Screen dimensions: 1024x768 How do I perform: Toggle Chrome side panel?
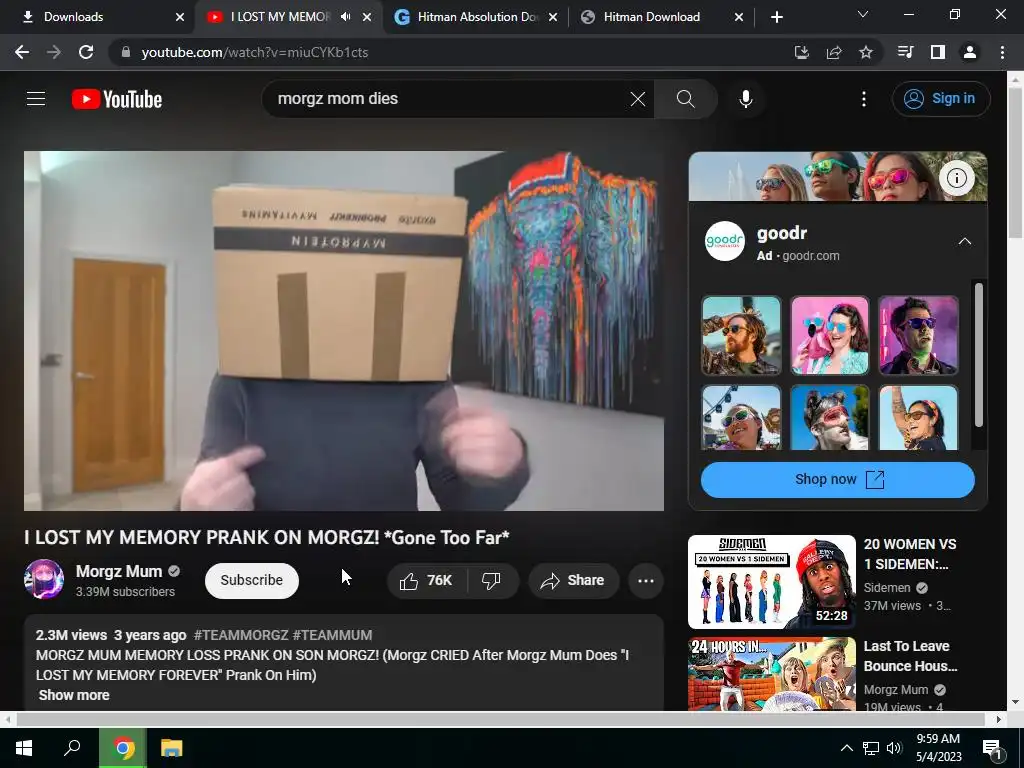point(937,52)
